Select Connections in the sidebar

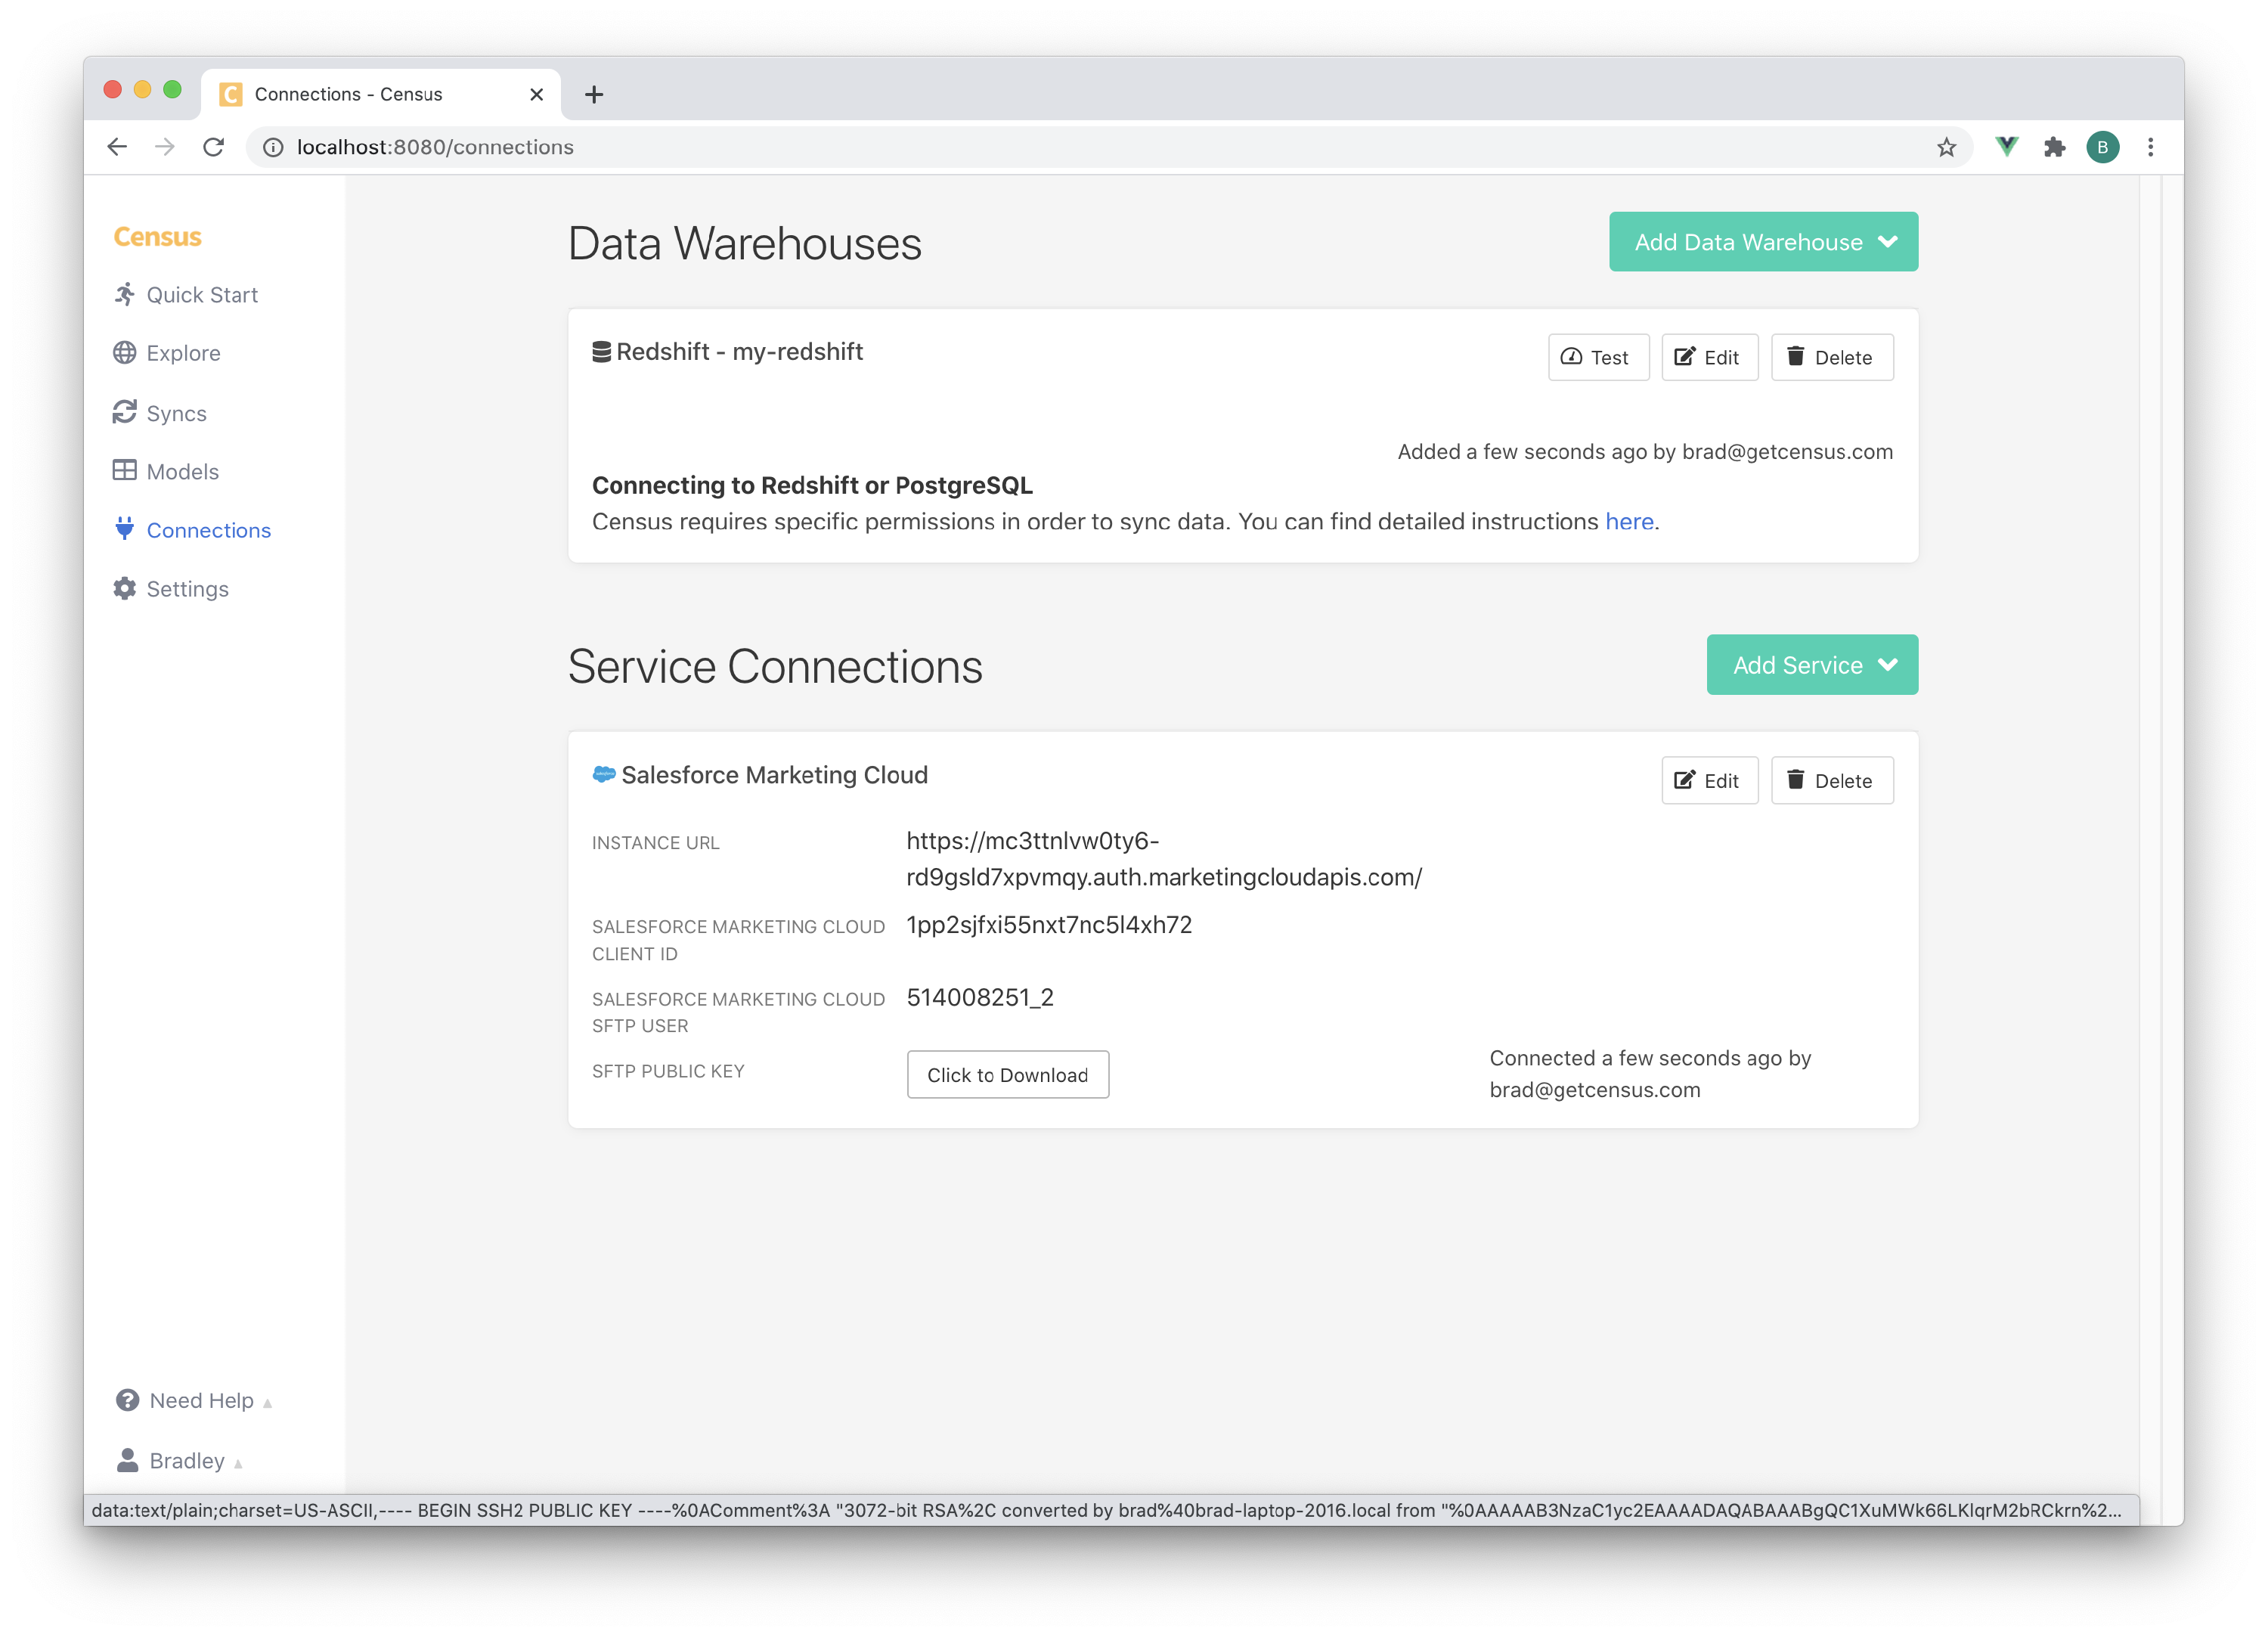click(x=208, y=530)
